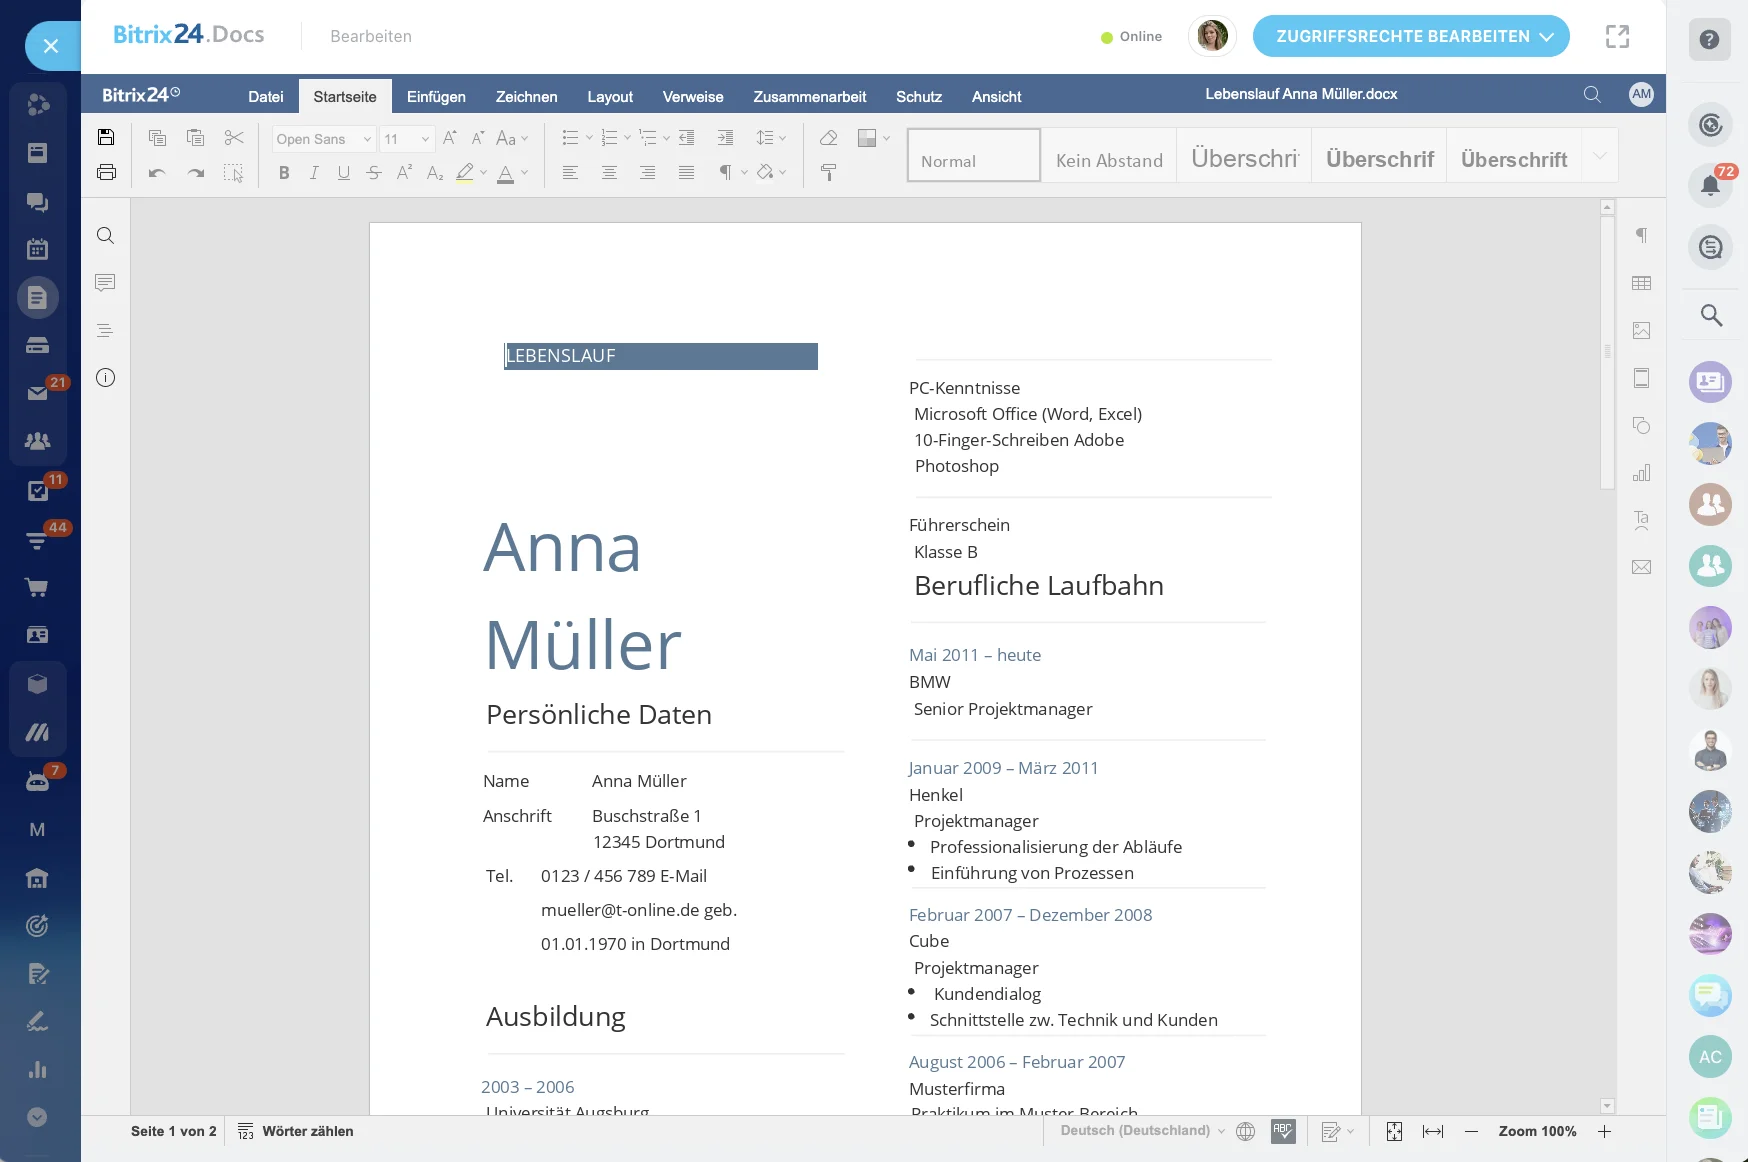Expand the font size dropdown

tap(424, 139)
